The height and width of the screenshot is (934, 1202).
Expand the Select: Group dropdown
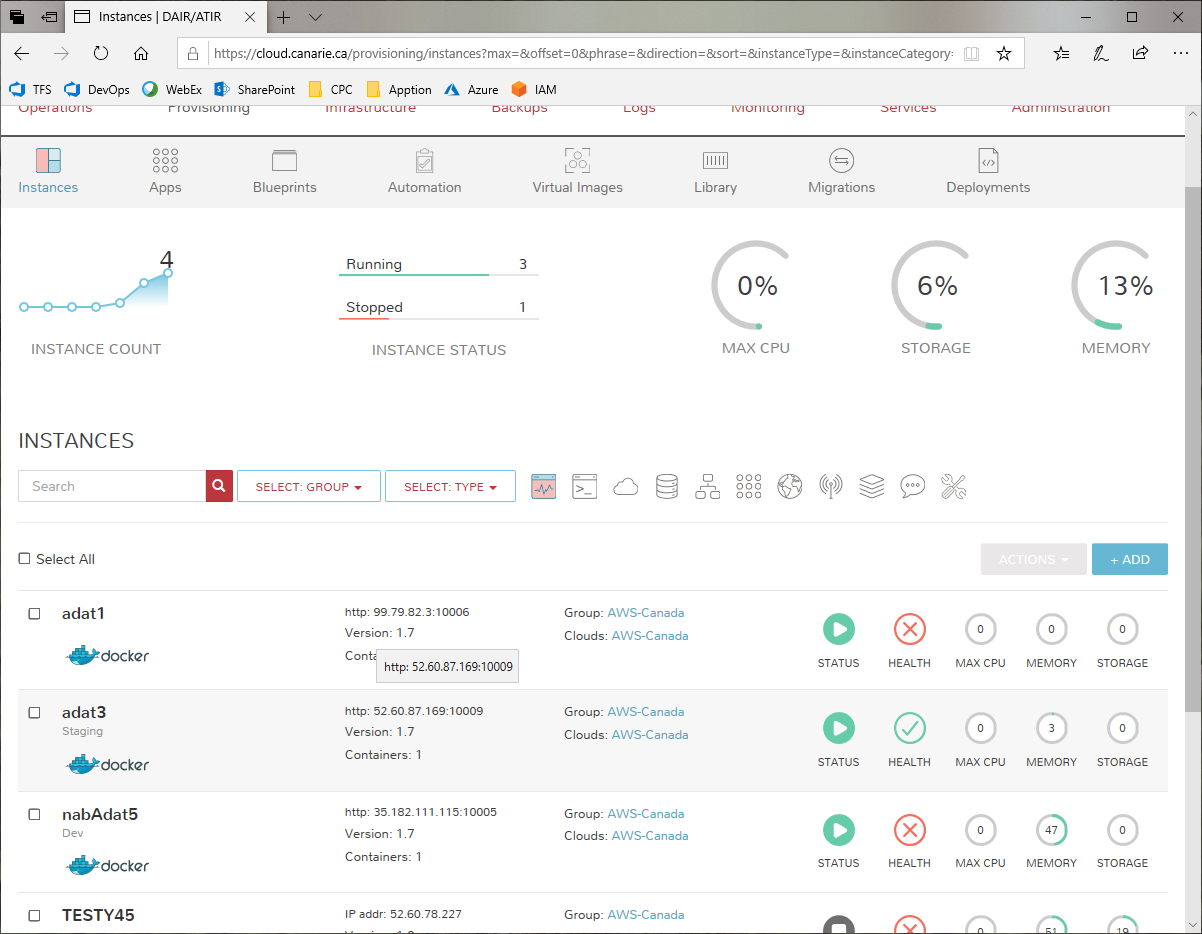(308, 487)
